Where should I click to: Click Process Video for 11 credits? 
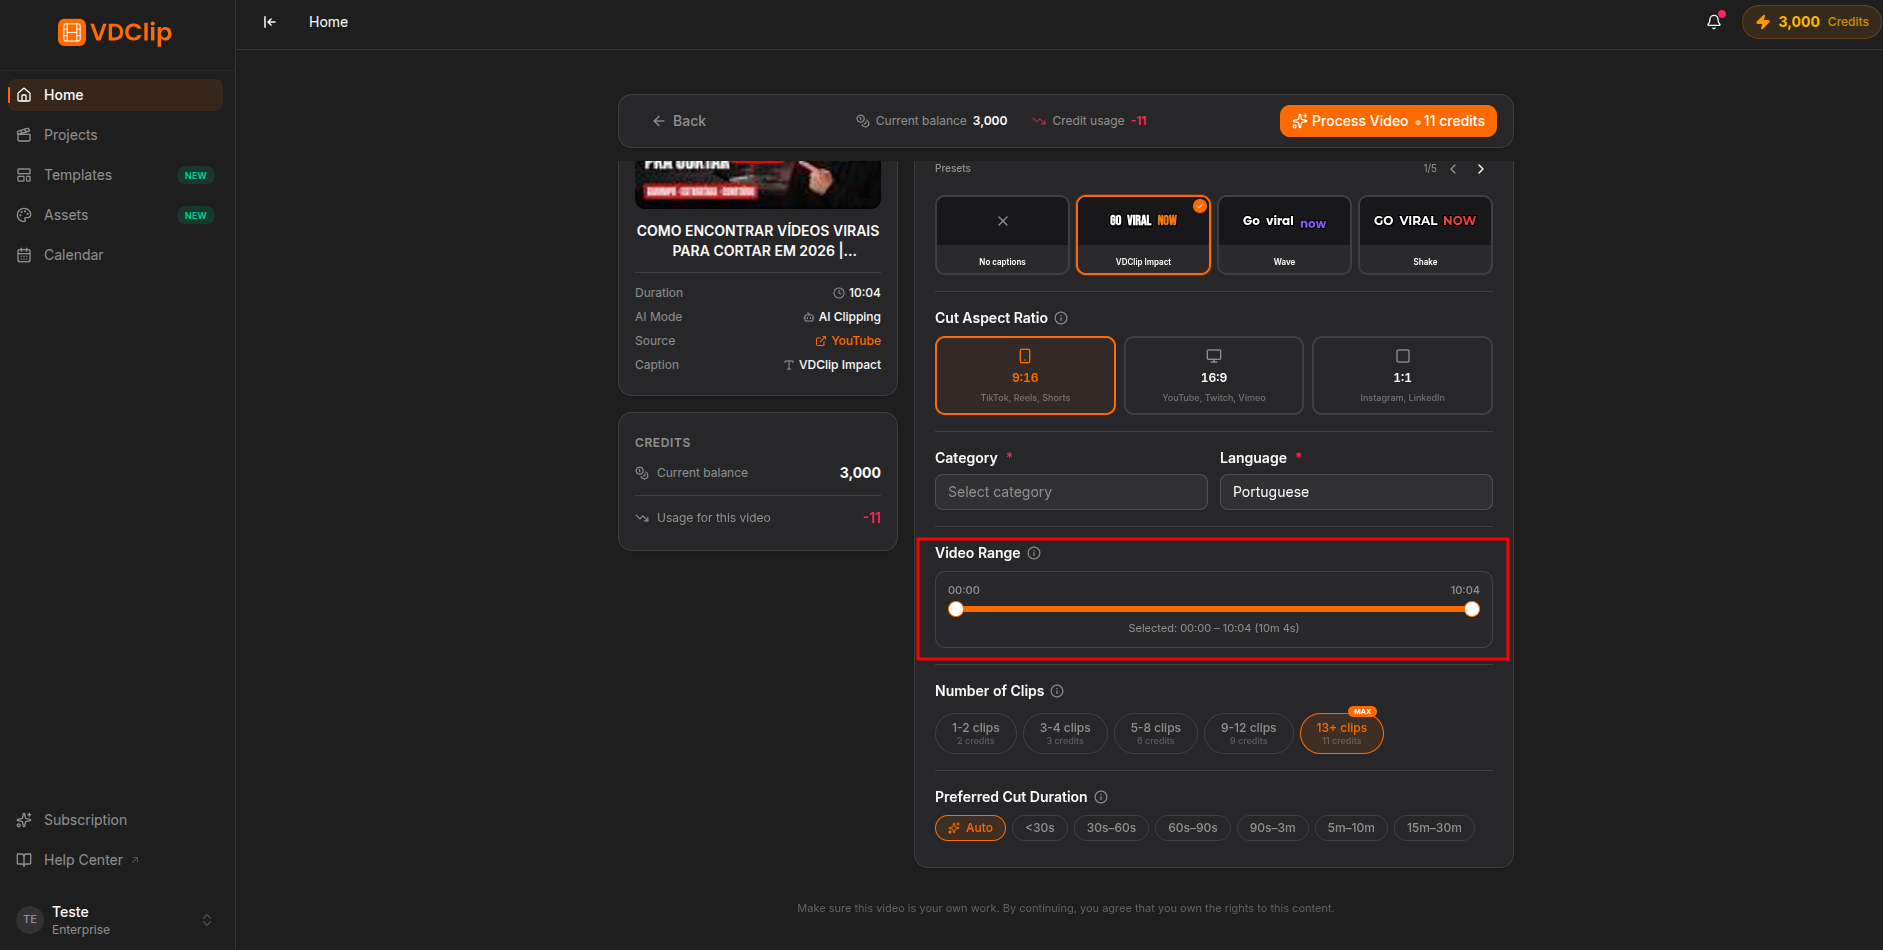[x=1388, y=121]
